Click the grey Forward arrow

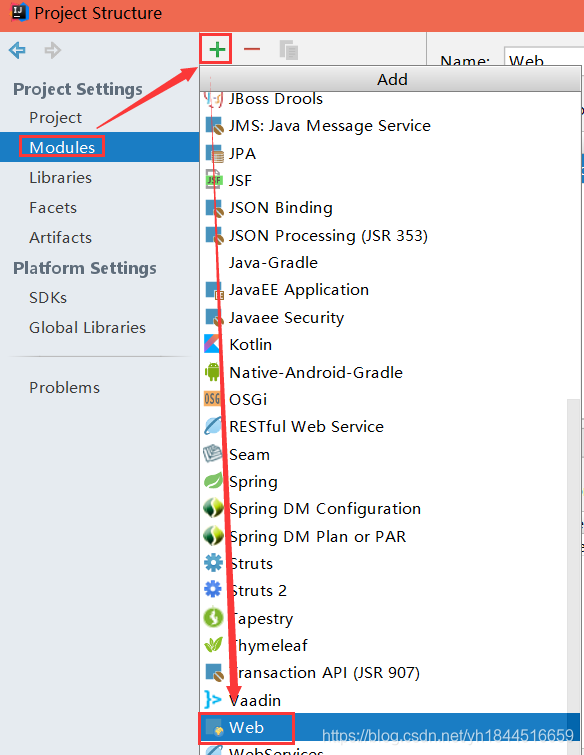pyautogui.click(x=52, y=50)
